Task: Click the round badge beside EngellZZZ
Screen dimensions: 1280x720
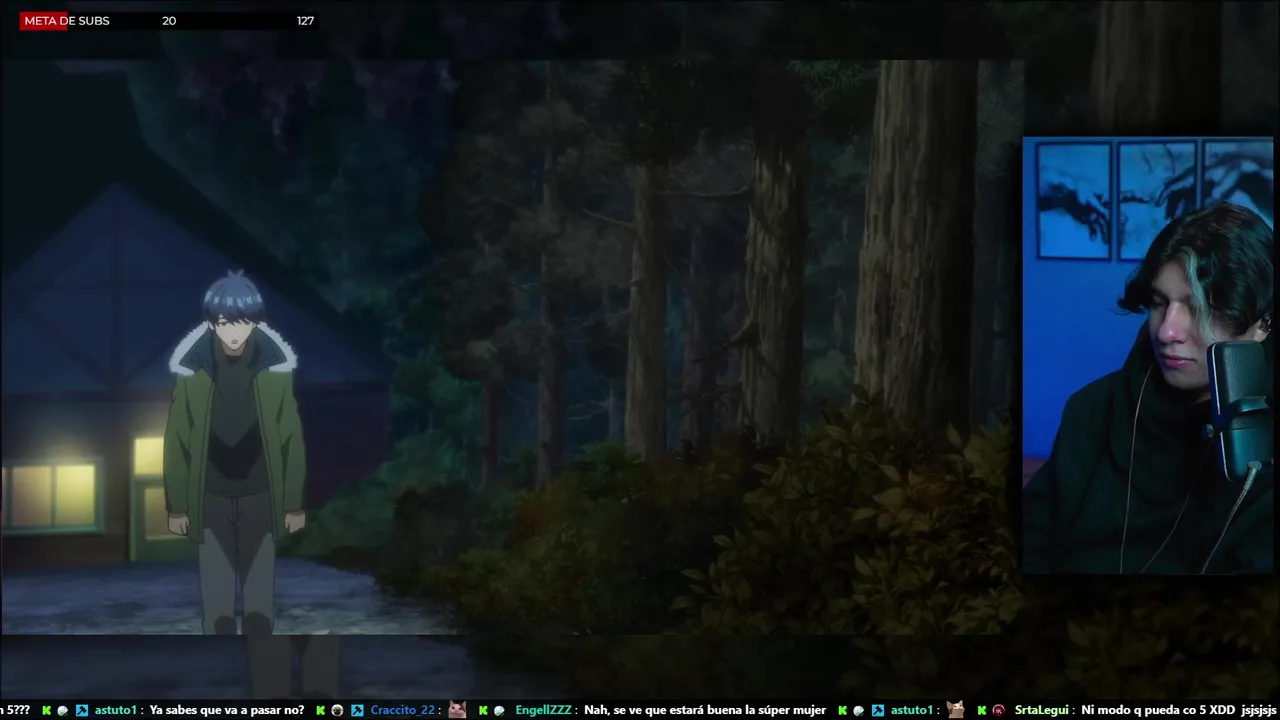Action: [x=499, y=710]
